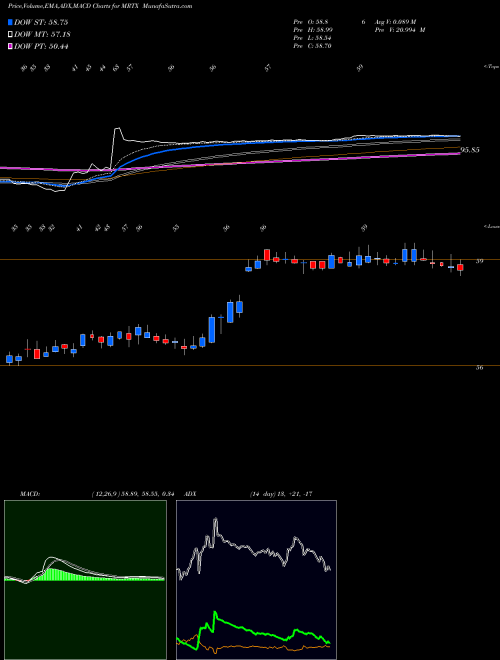Click the 'Pre H: 58.99' value
Image resolution: width=500 pixels, height=660 pixels.
click(x=313, y=30)
